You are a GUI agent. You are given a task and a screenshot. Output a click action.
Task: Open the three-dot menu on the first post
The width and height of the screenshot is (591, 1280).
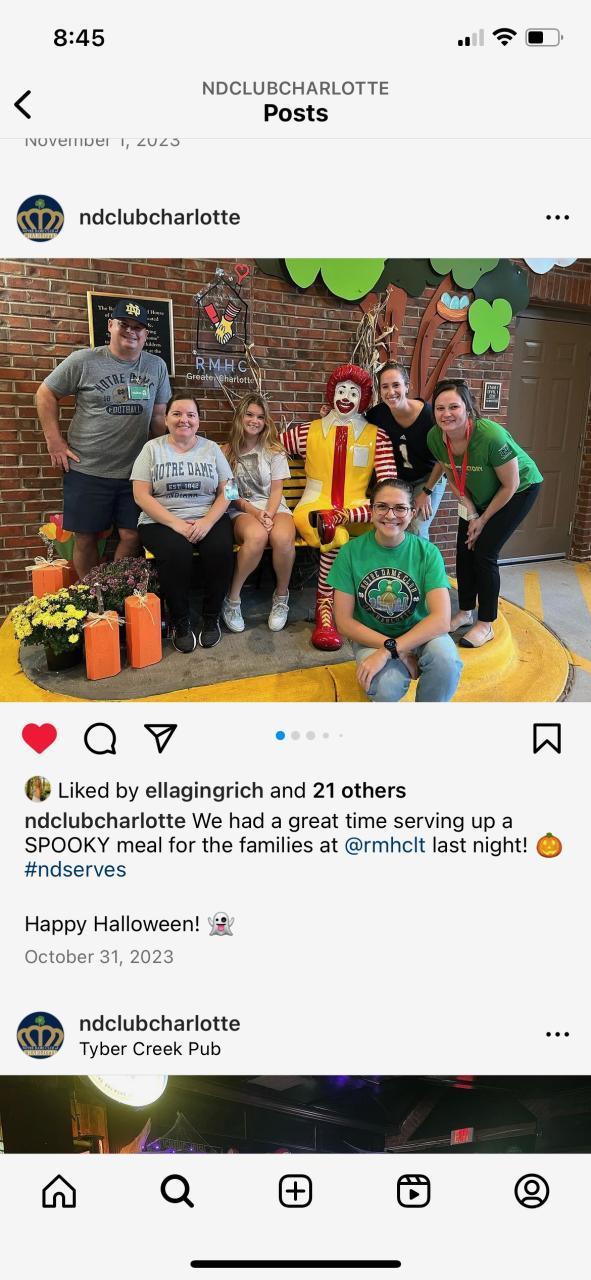click(557, 217)
